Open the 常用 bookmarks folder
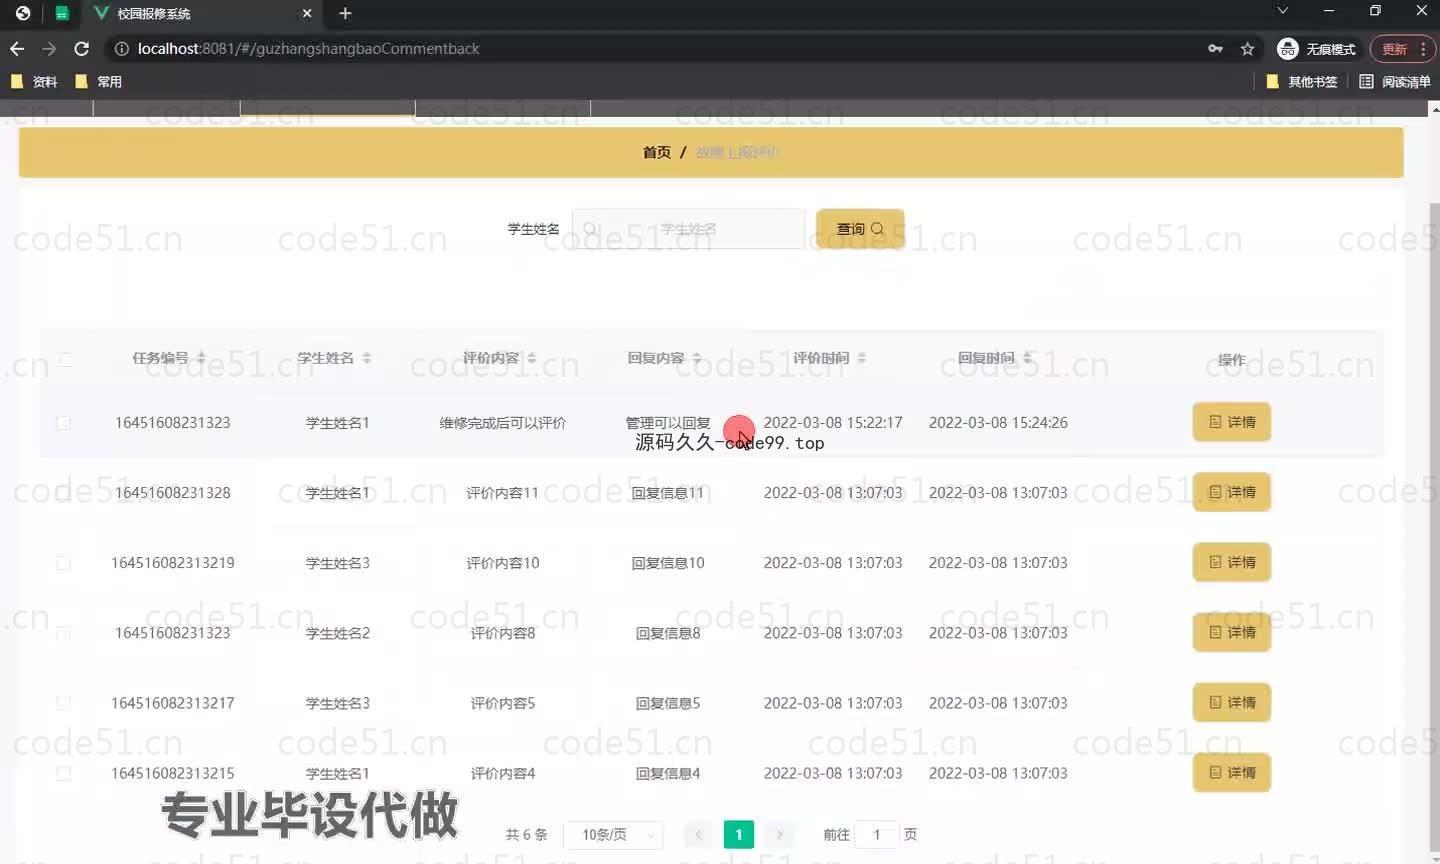 click(x=98, y=82)
